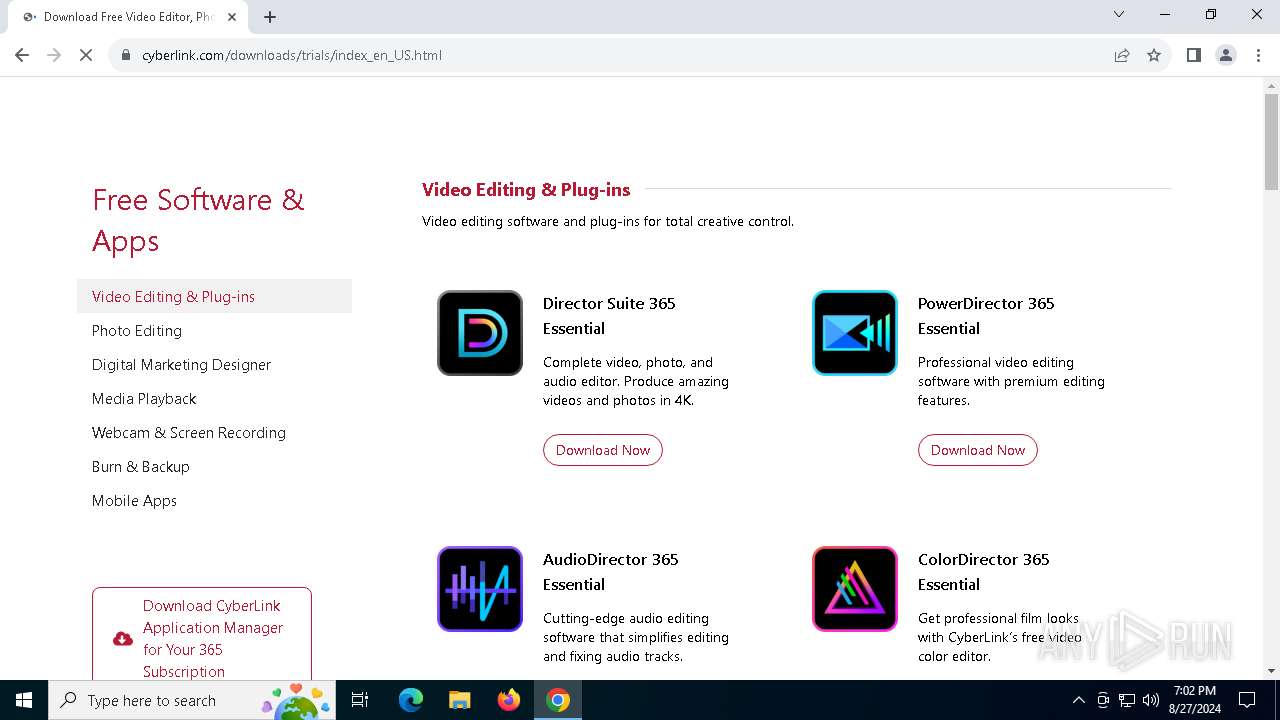Share this page via the share icon
The width and height of the screenshot is (1280, 720).
[1122, 55]
